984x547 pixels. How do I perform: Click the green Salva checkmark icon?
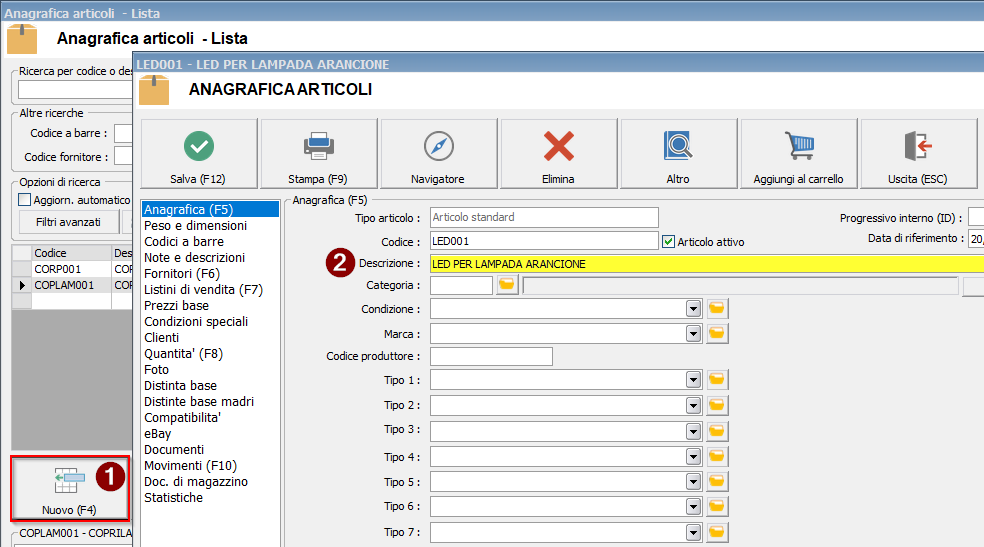click(199, 146)
